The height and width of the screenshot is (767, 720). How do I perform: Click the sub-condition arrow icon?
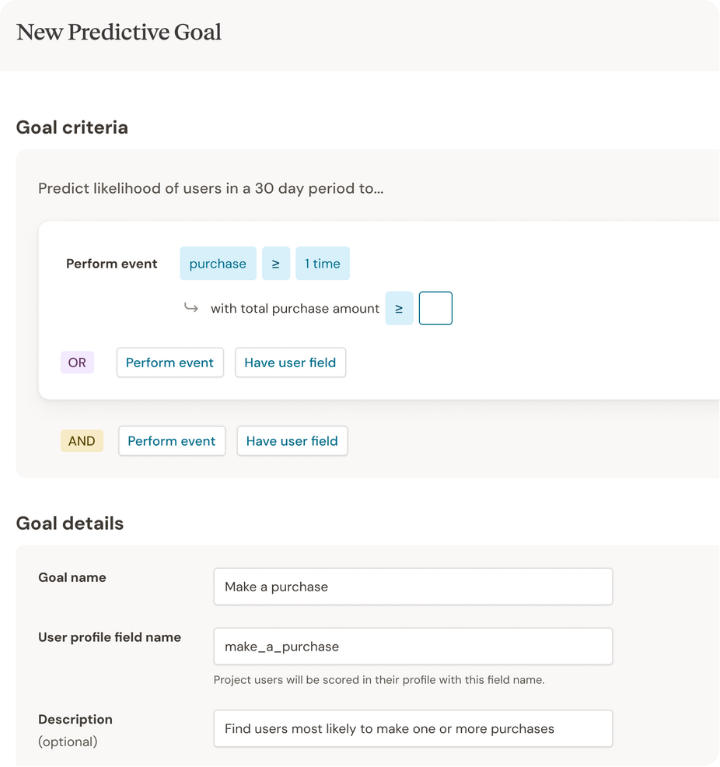click(191, 308)
